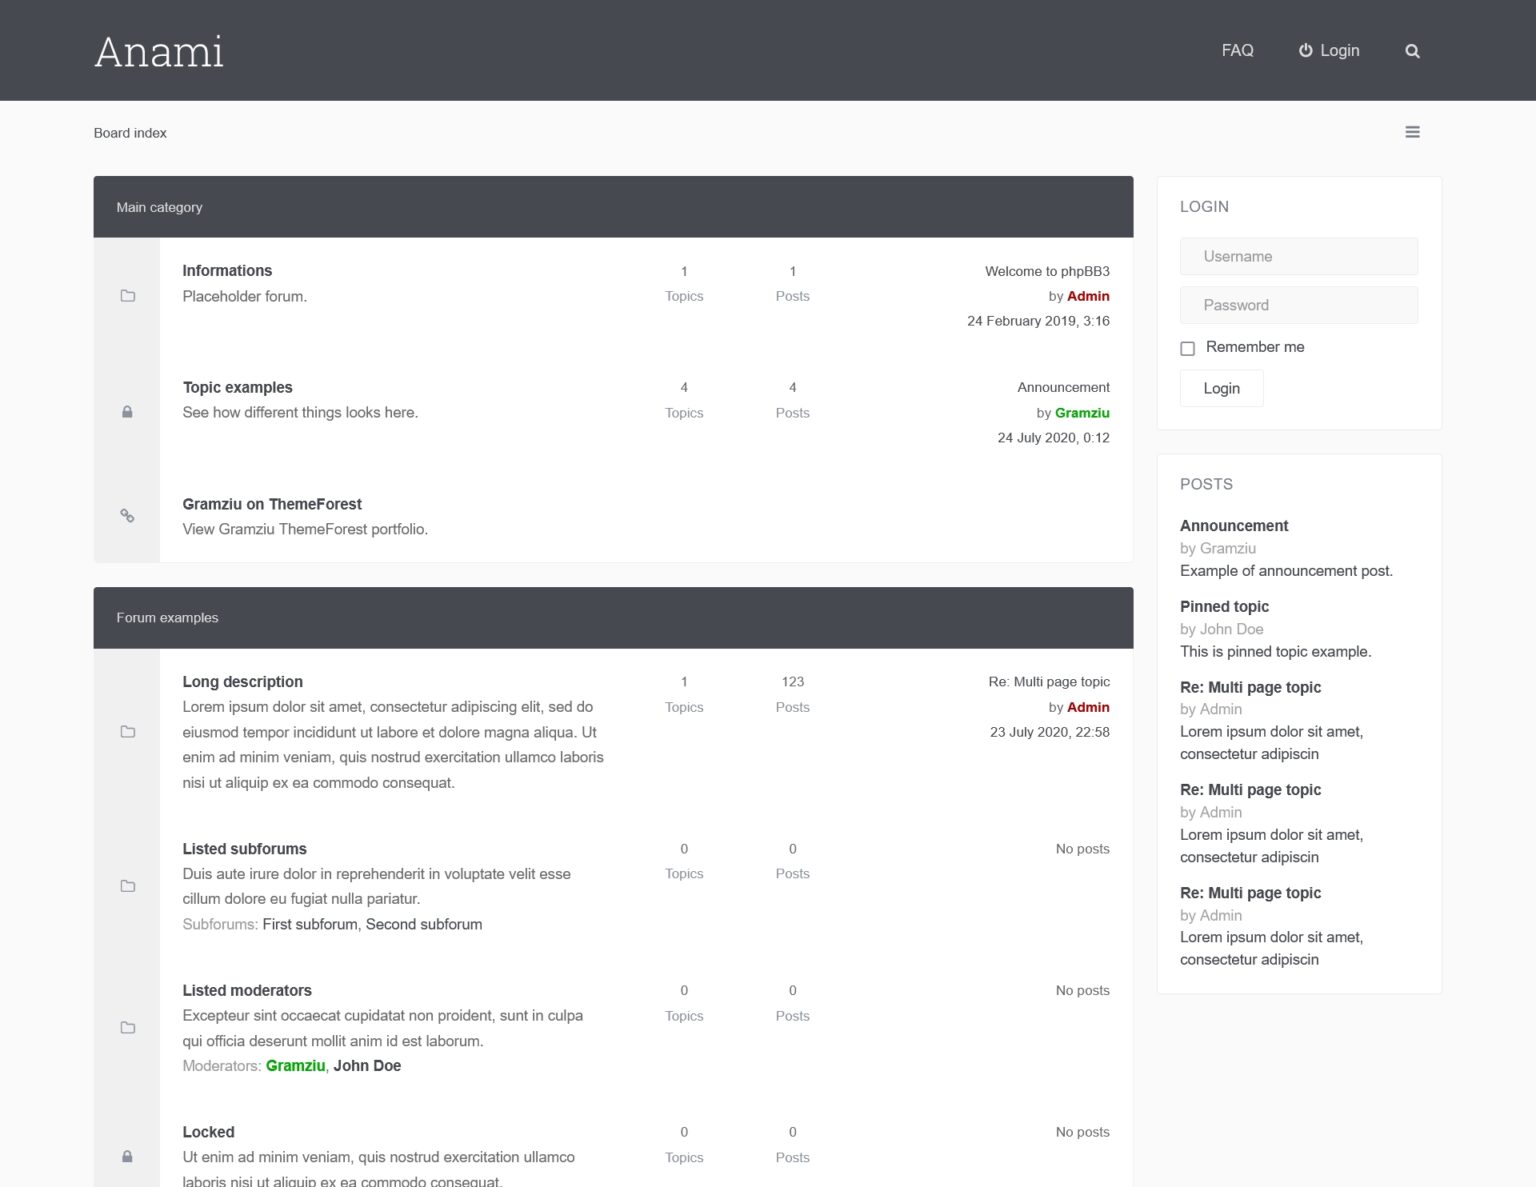Click the search magnifier icon in header
Image resolution: width=1536 pixels, height=1187 pixels.
[1412, 51]
